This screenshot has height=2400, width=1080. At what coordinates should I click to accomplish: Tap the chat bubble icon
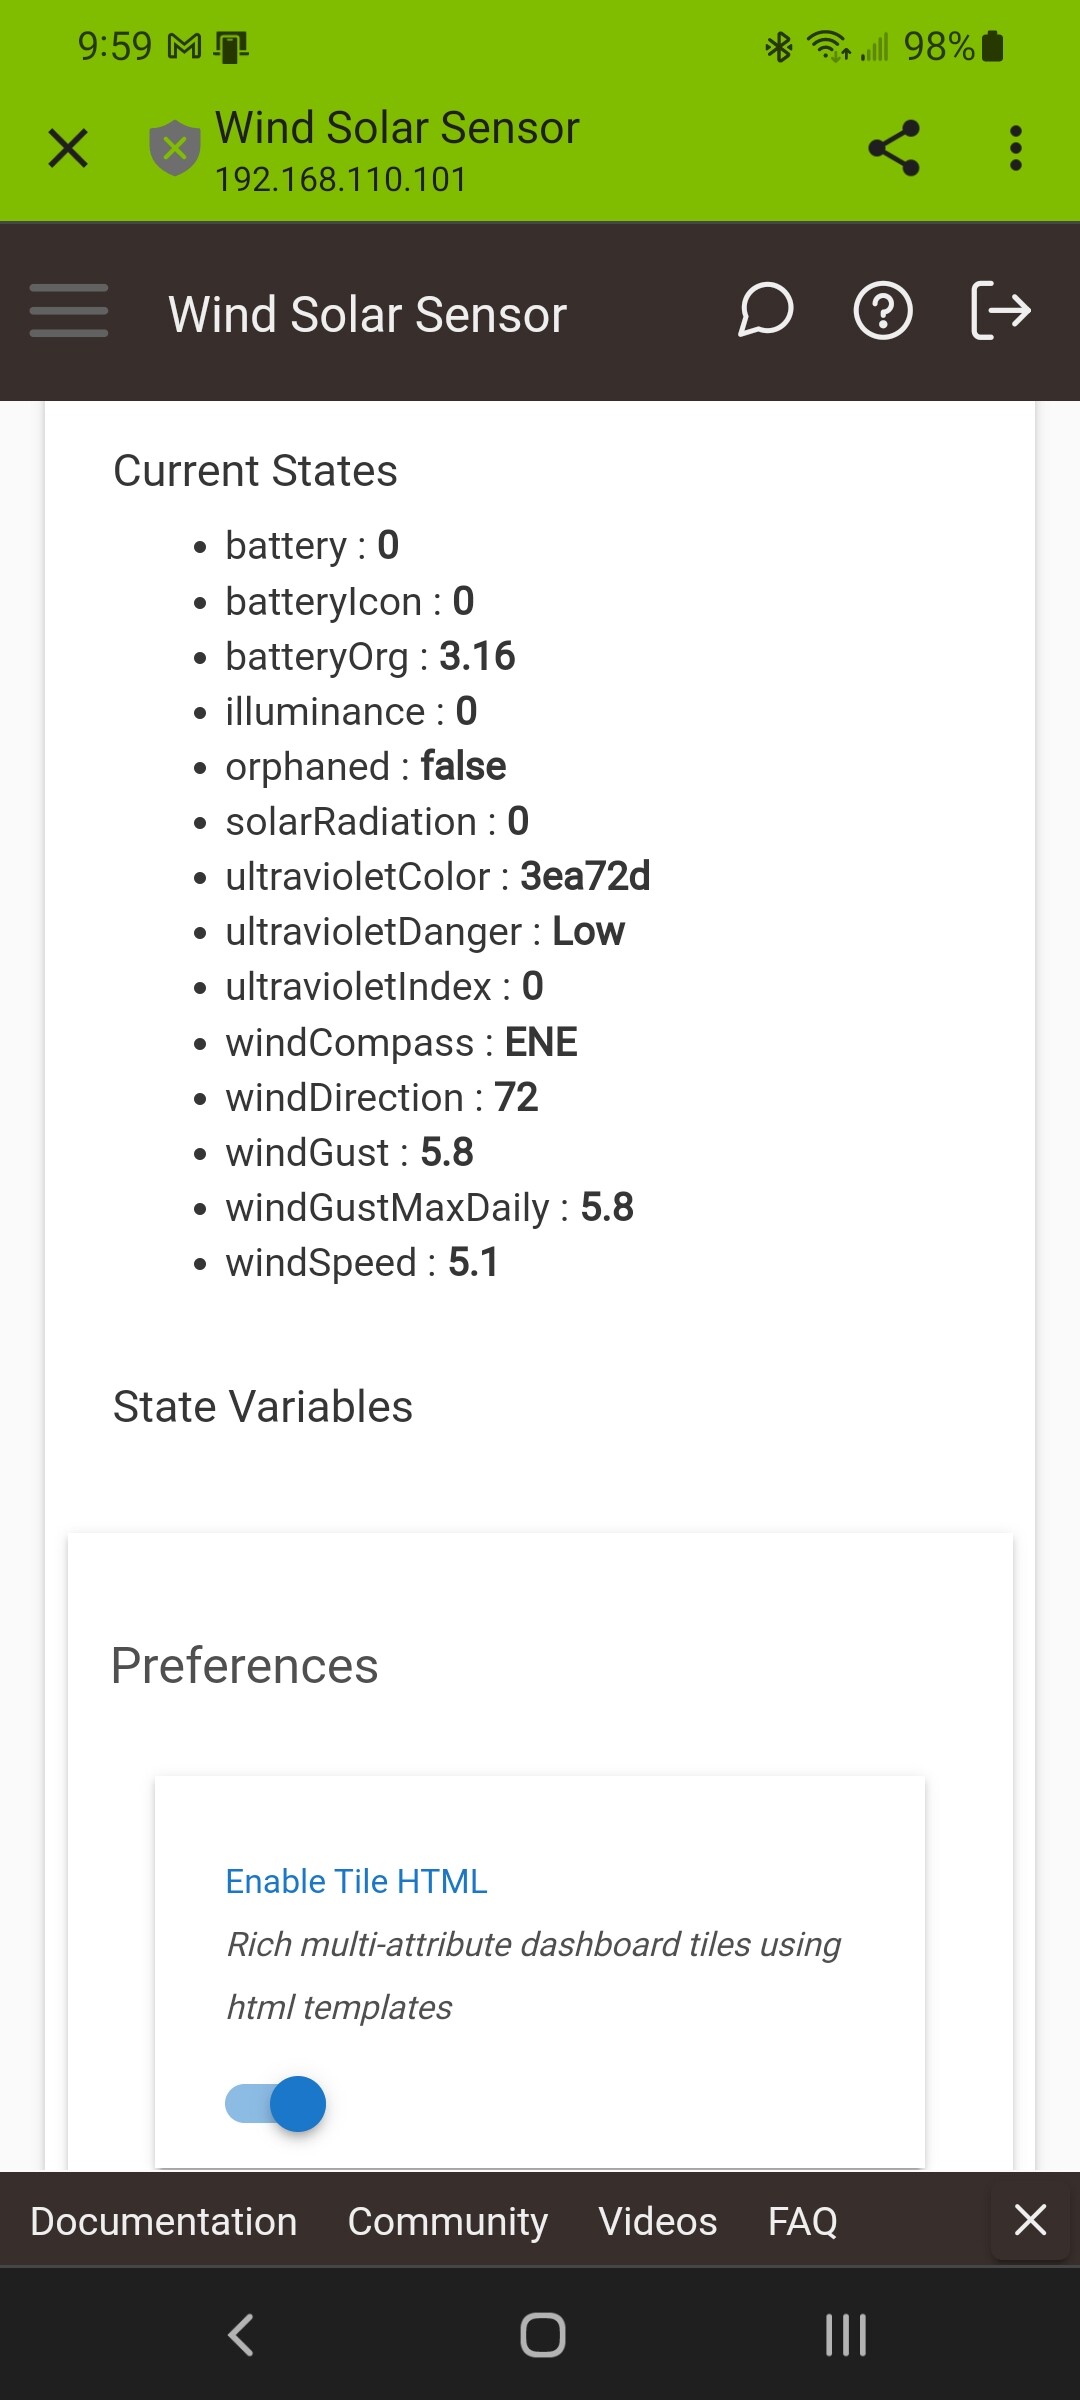tap(766, 311)
